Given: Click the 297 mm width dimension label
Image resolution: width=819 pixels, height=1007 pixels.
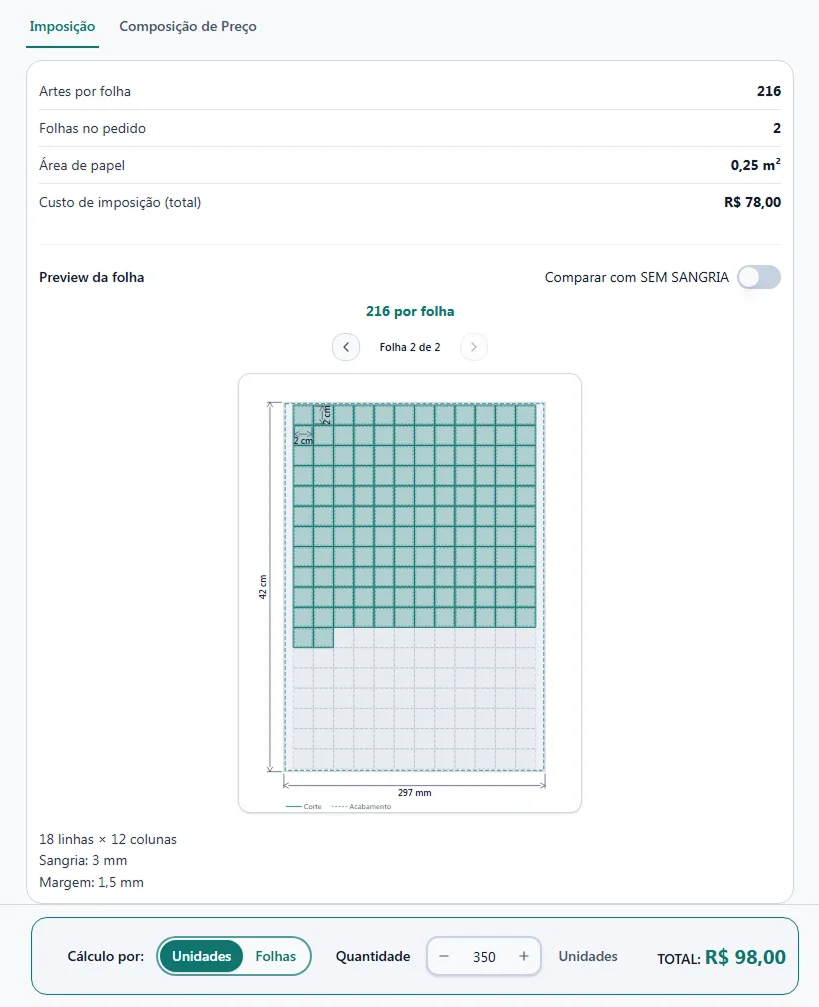Looking at the screenshot, I should 414,792.
